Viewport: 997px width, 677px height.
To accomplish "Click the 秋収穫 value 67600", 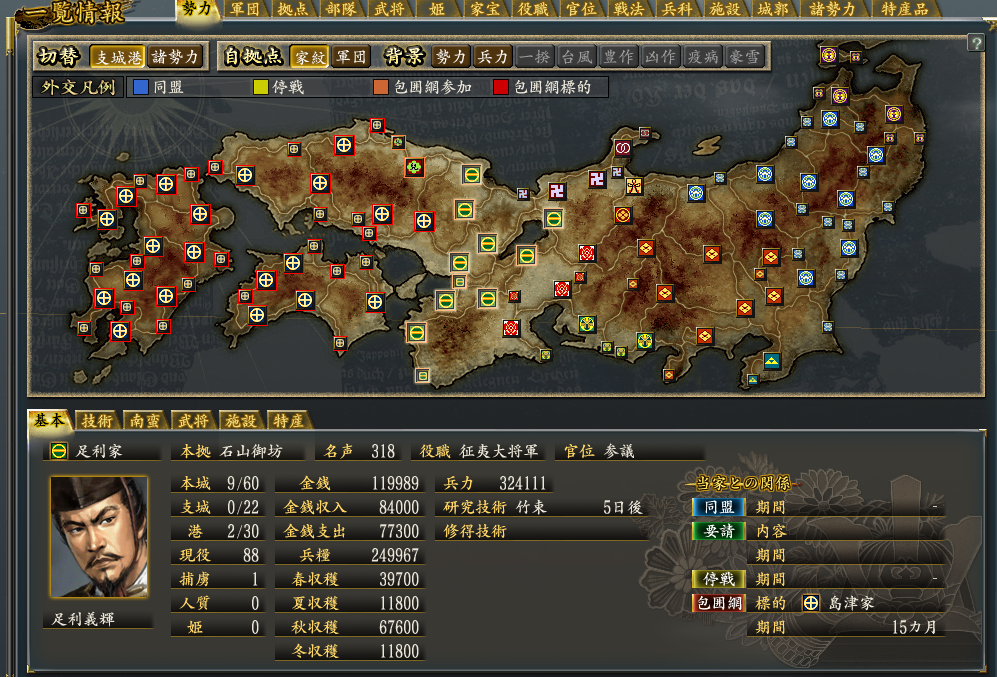I will [399, 627].
